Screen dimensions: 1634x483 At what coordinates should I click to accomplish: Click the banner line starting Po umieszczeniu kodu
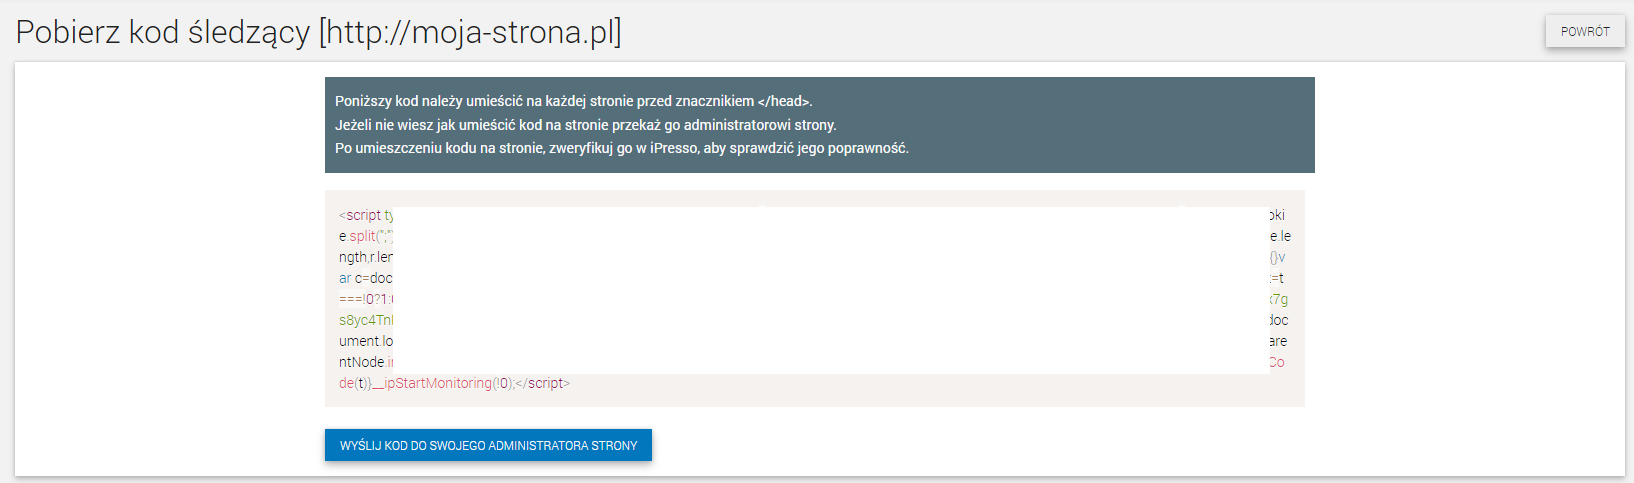coord(622,148)
